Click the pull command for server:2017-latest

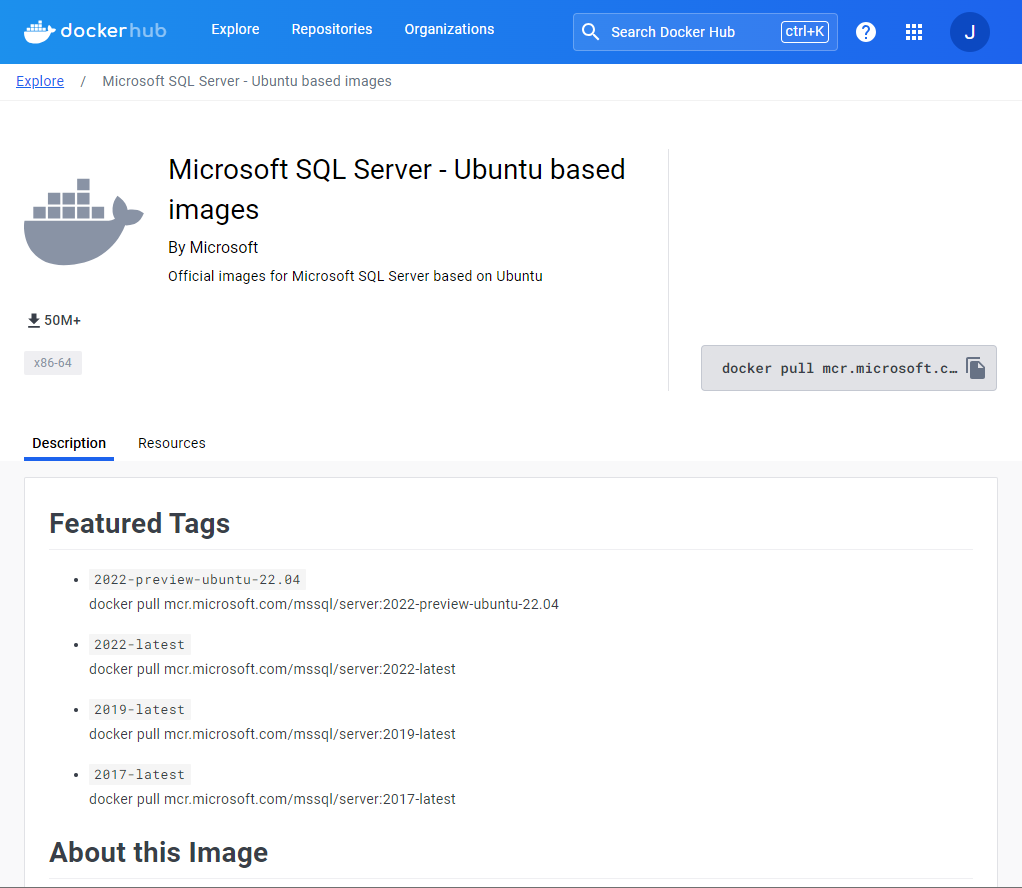coord(272,799)
